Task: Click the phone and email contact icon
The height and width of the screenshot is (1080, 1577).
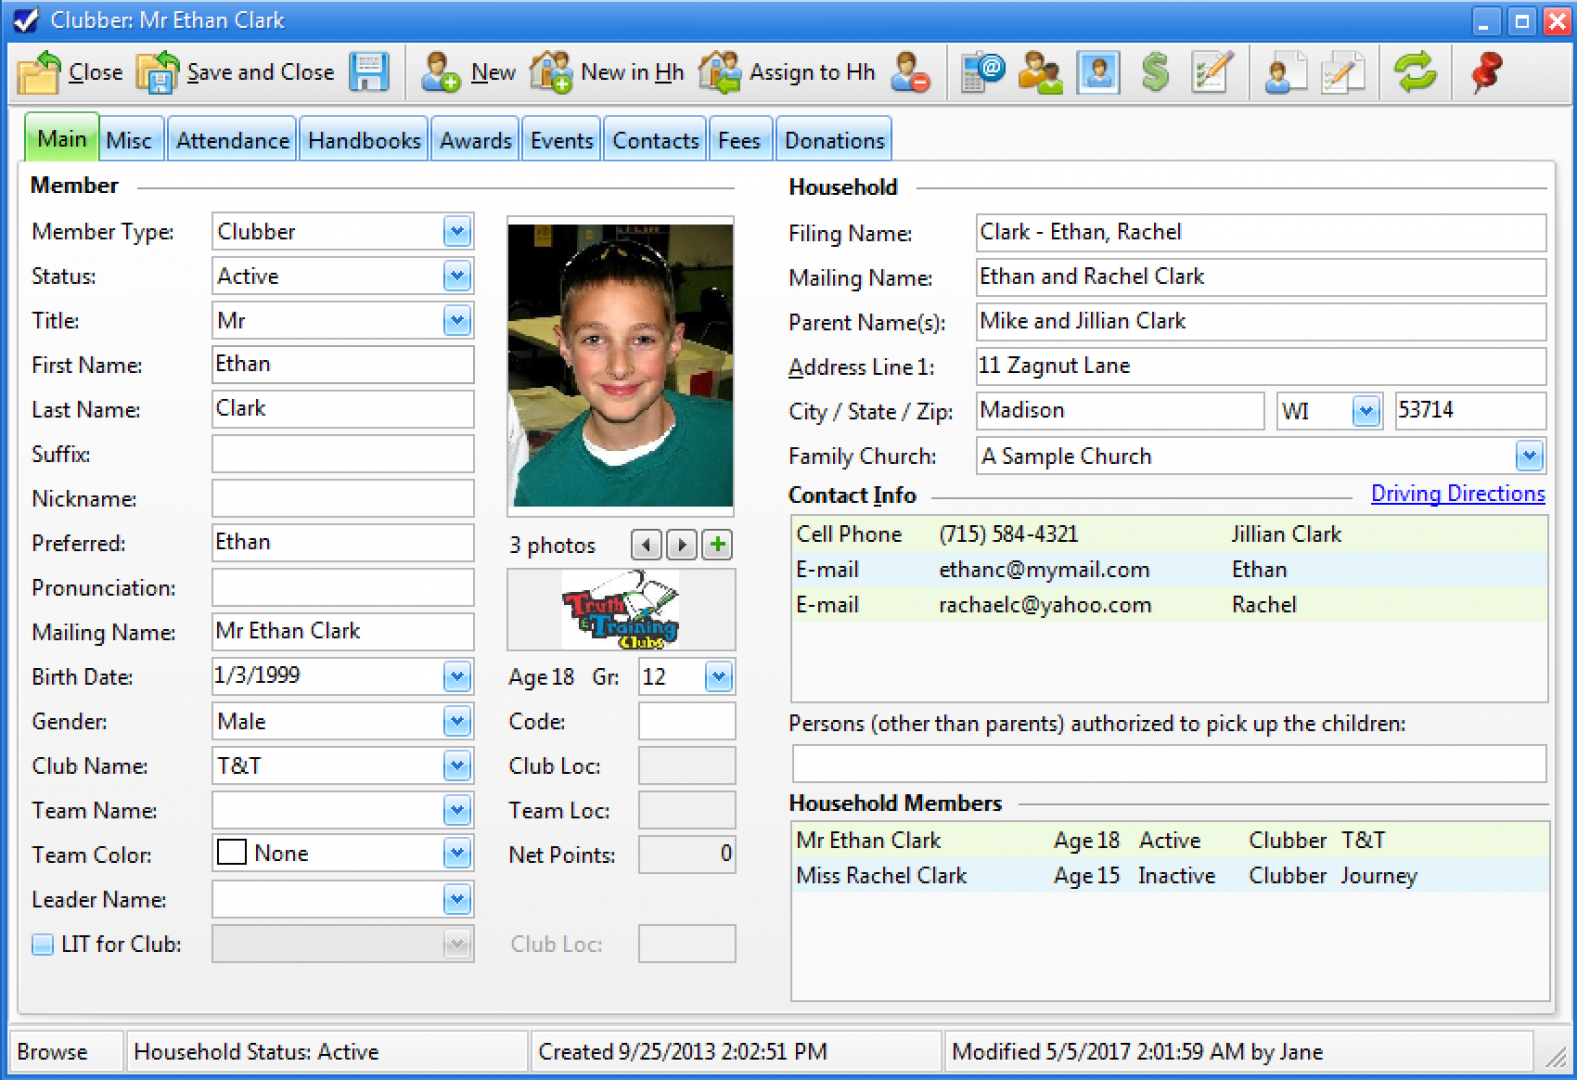Action: point(982,72)
